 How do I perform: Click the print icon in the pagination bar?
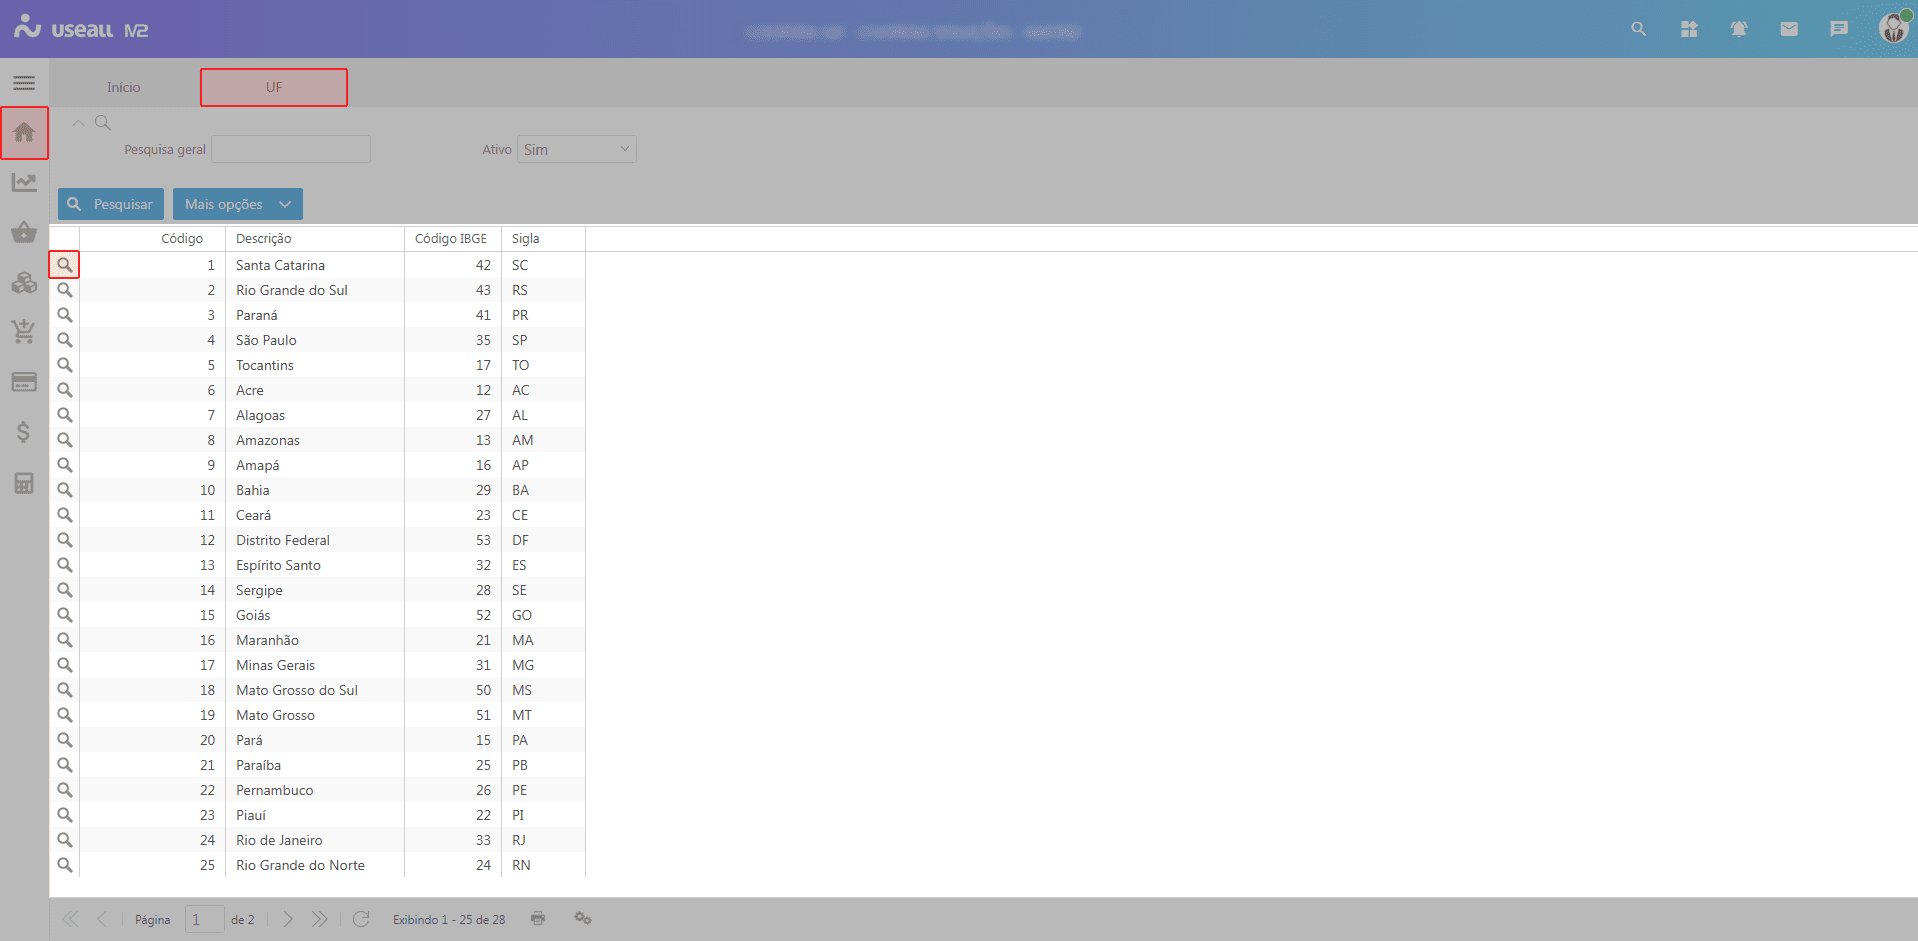(538, 918)
